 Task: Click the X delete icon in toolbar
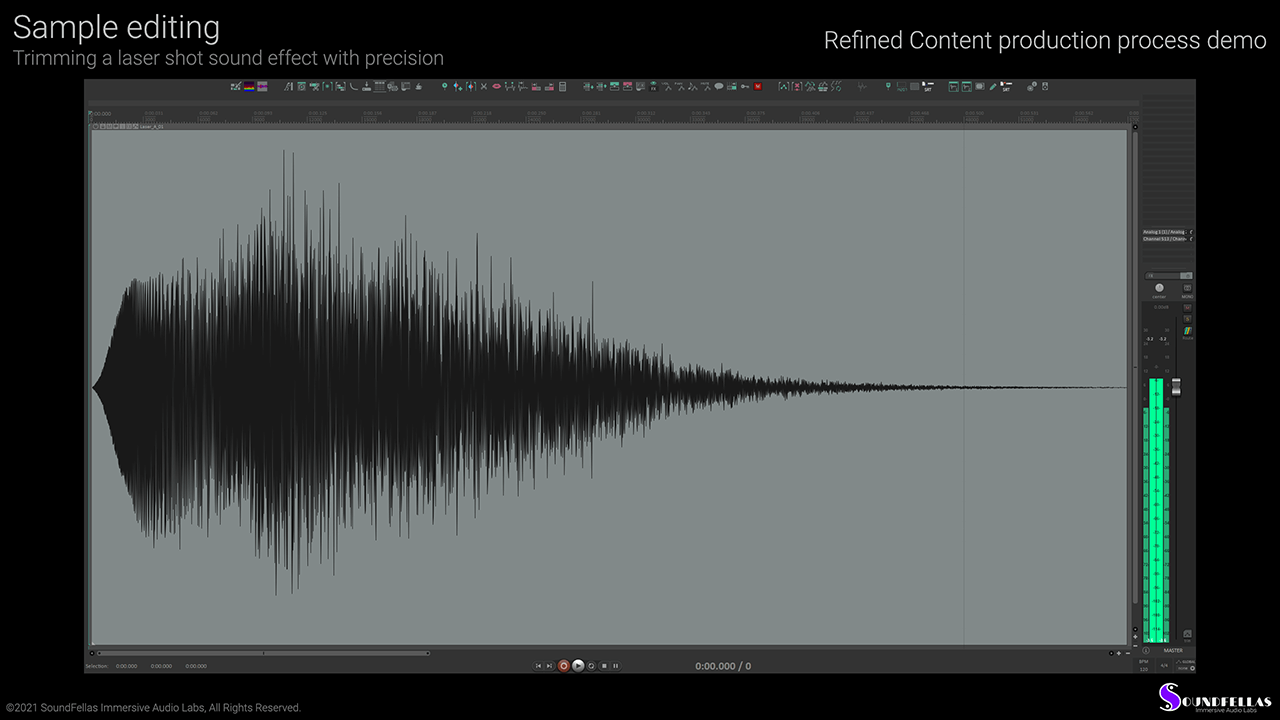[484, 87]
